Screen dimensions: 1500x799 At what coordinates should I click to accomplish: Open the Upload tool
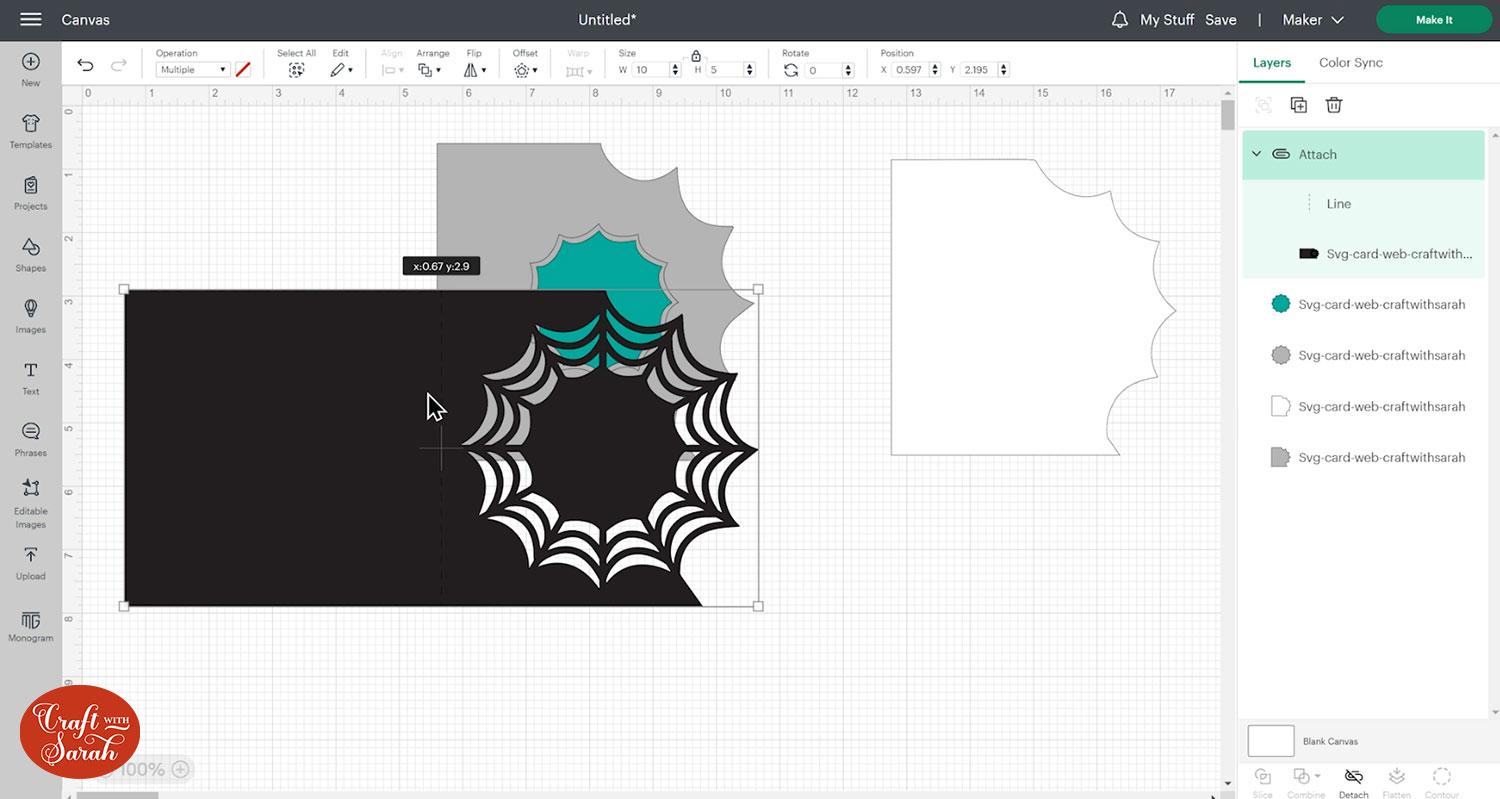coord(31,563)
